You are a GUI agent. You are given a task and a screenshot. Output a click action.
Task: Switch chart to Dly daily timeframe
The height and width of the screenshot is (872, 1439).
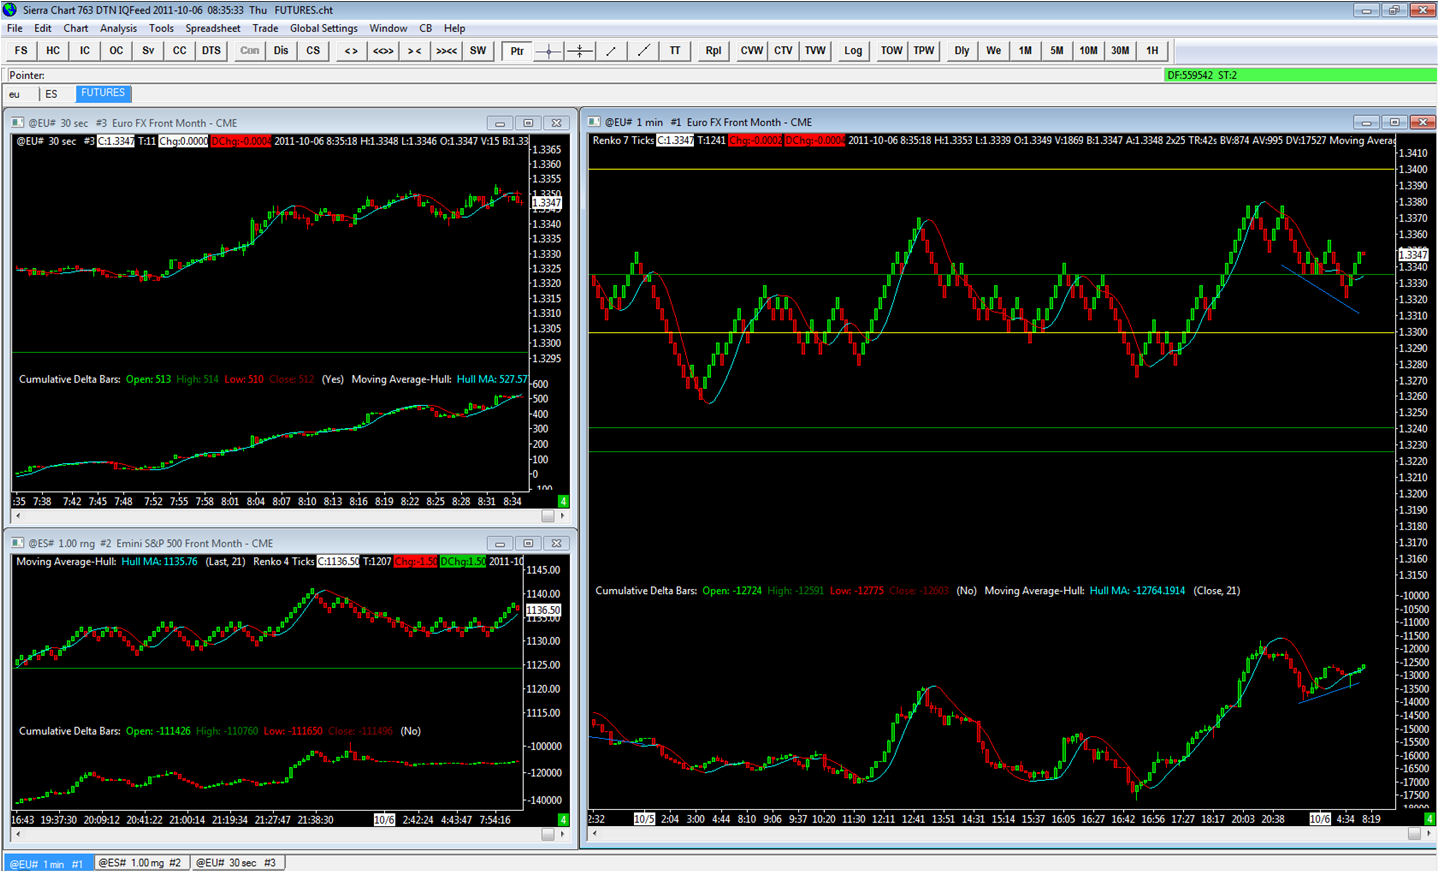click(962, 51)
